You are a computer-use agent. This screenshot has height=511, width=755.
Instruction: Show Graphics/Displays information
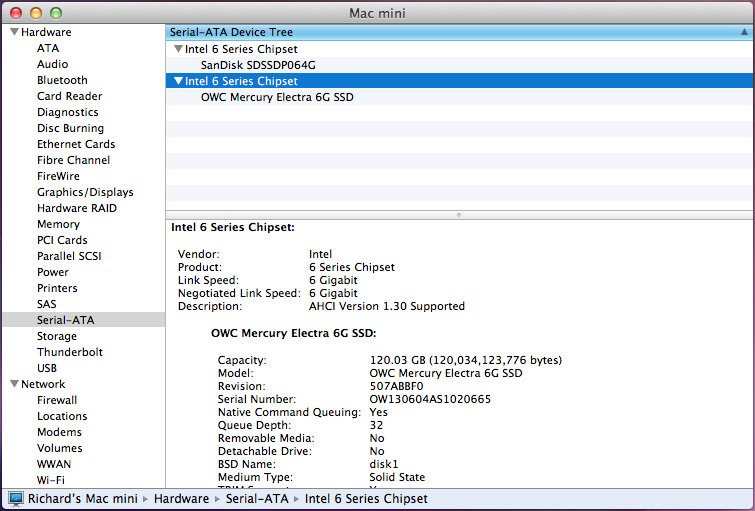tap(85, 192)
